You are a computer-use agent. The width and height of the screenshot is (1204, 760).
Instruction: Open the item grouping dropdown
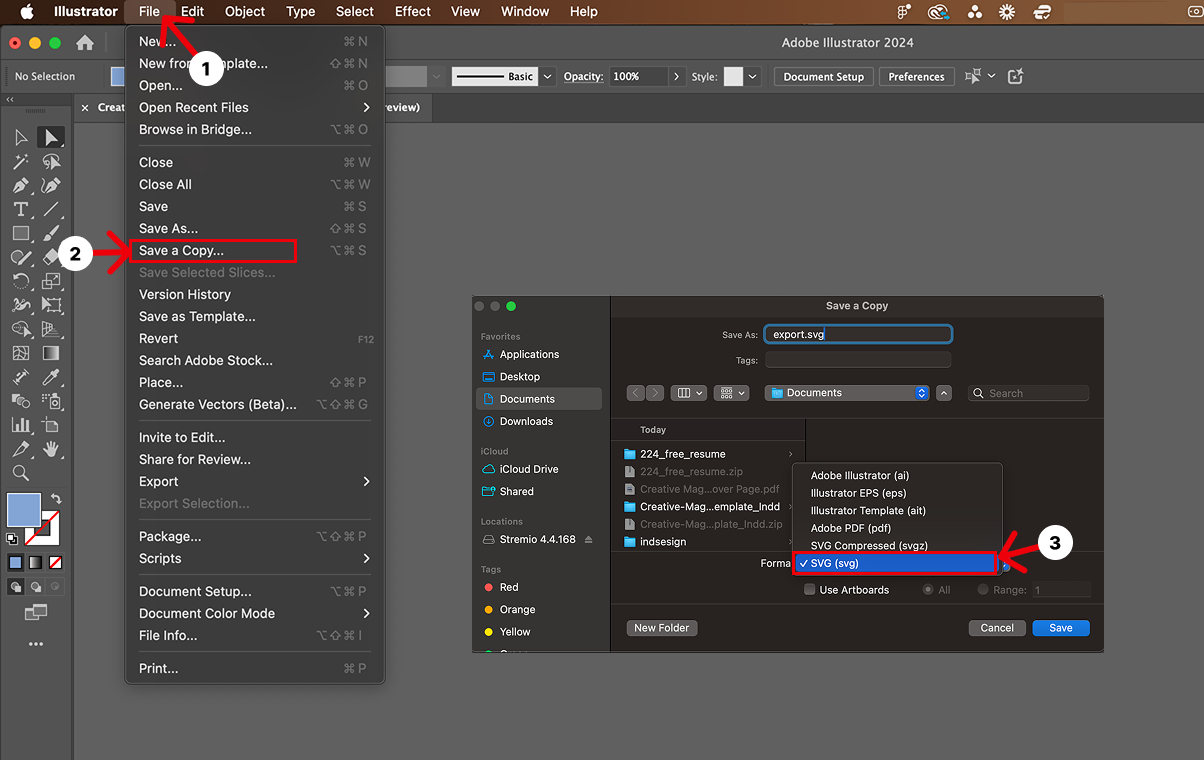pyautogui.click(x=731, y=393)
